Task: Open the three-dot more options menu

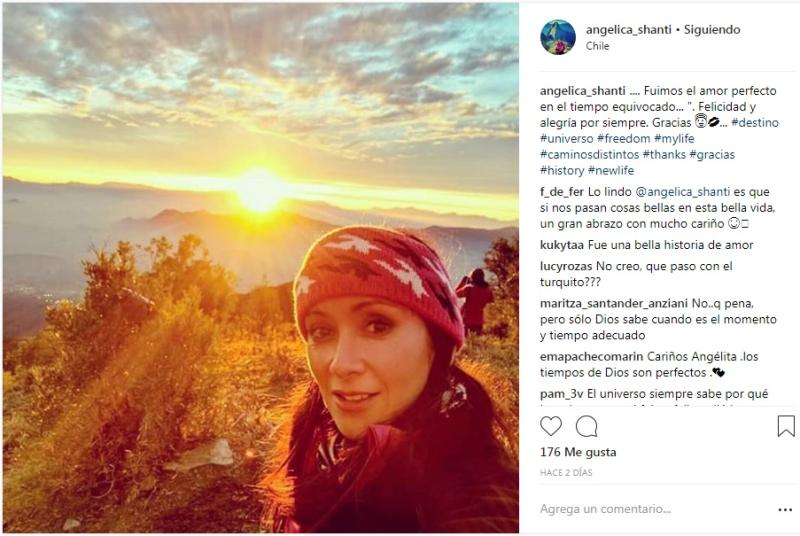Action: point(785,509)
